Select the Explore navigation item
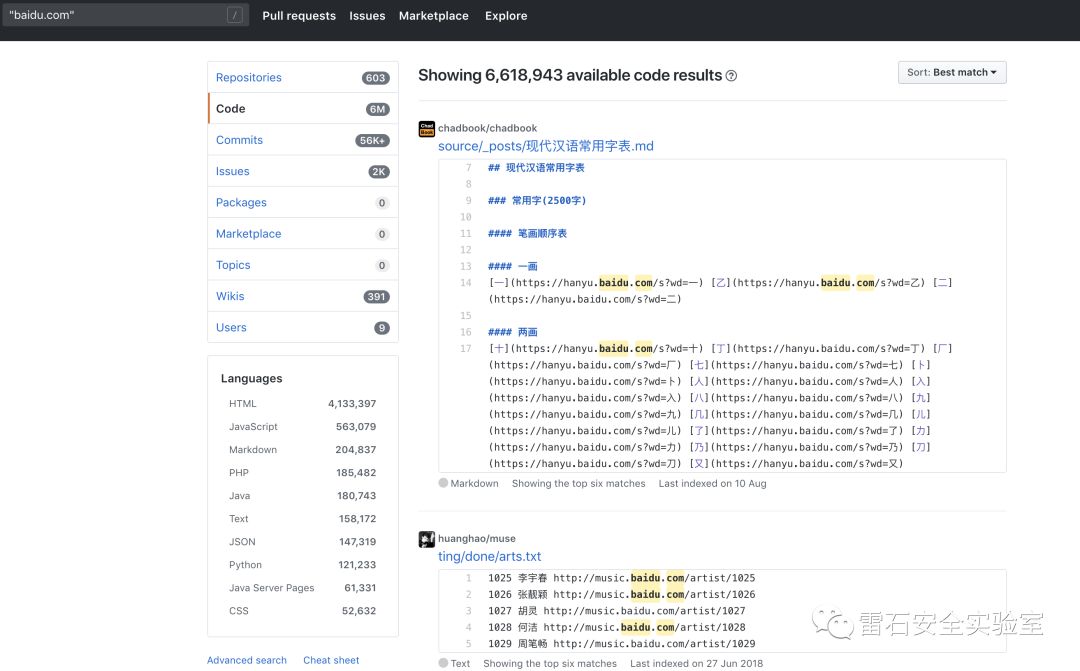 506,16
